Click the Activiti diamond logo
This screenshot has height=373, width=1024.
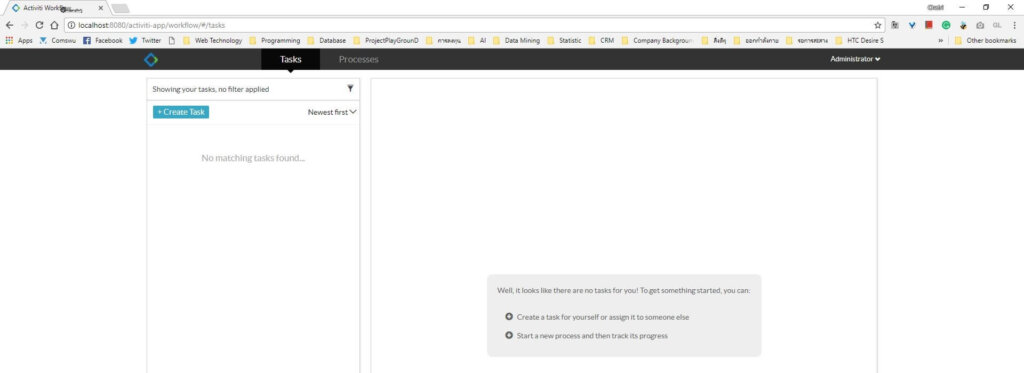tap(151, 59)
